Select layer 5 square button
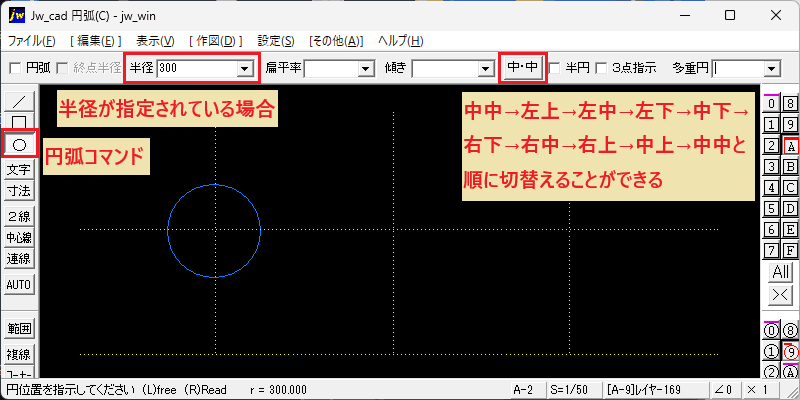Screen dimensions: 800x400 [772, 209]
